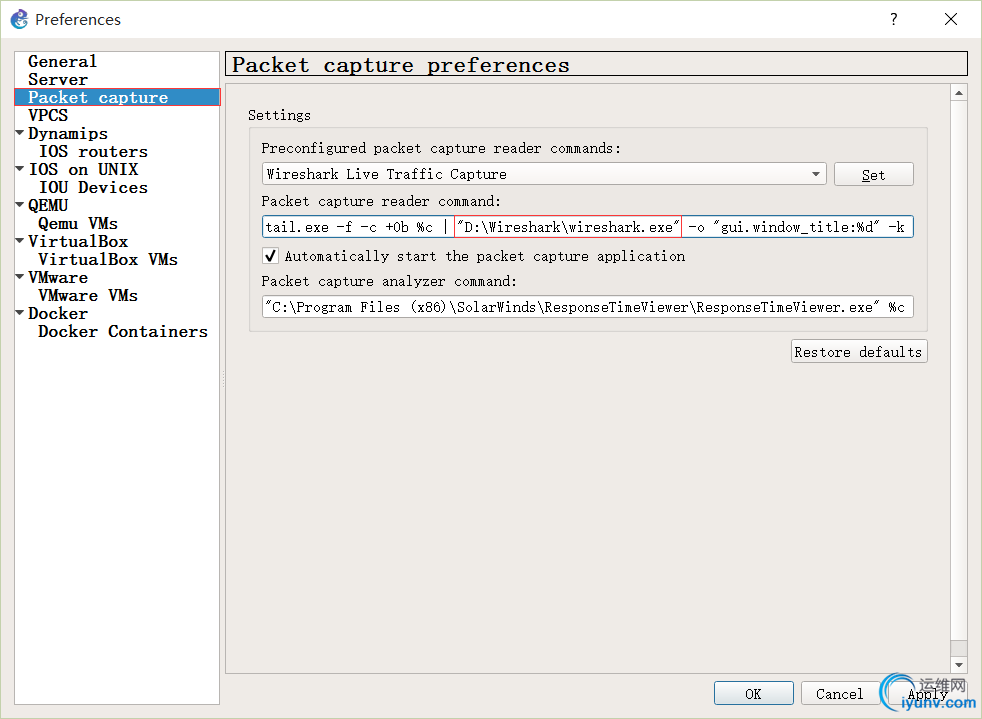Confirm with the OK button

753,693
